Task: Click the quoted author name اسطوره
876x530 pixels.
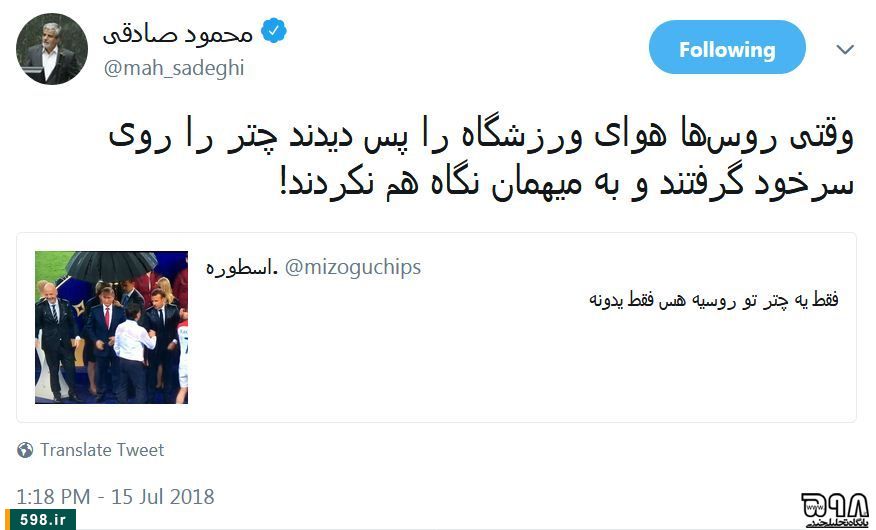Action: coord(241,268)
